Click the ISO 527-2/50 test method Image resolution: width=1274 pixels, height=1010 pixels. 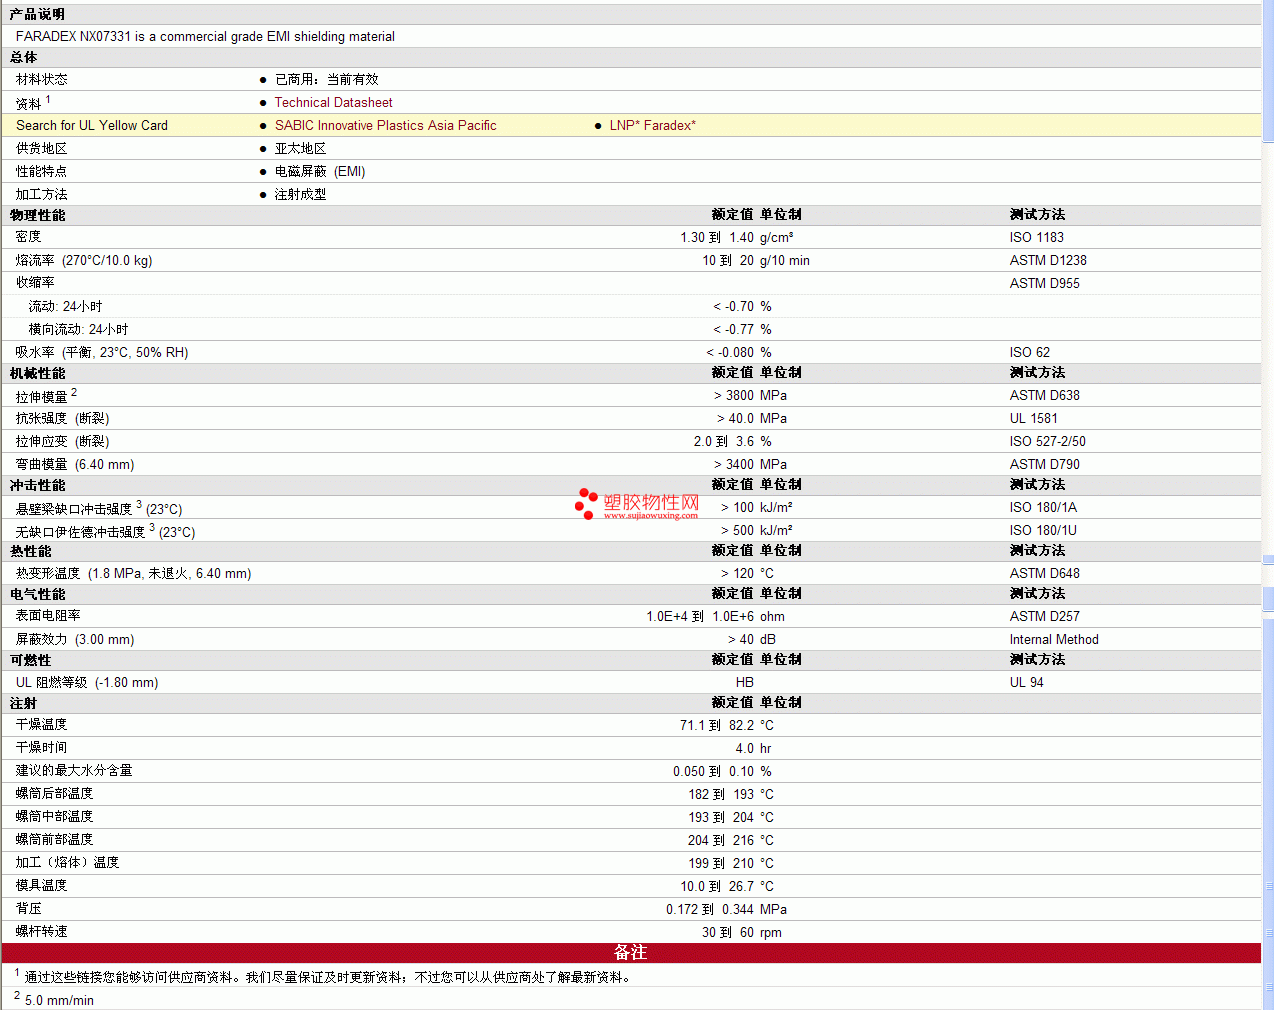tap(1048, 441)
